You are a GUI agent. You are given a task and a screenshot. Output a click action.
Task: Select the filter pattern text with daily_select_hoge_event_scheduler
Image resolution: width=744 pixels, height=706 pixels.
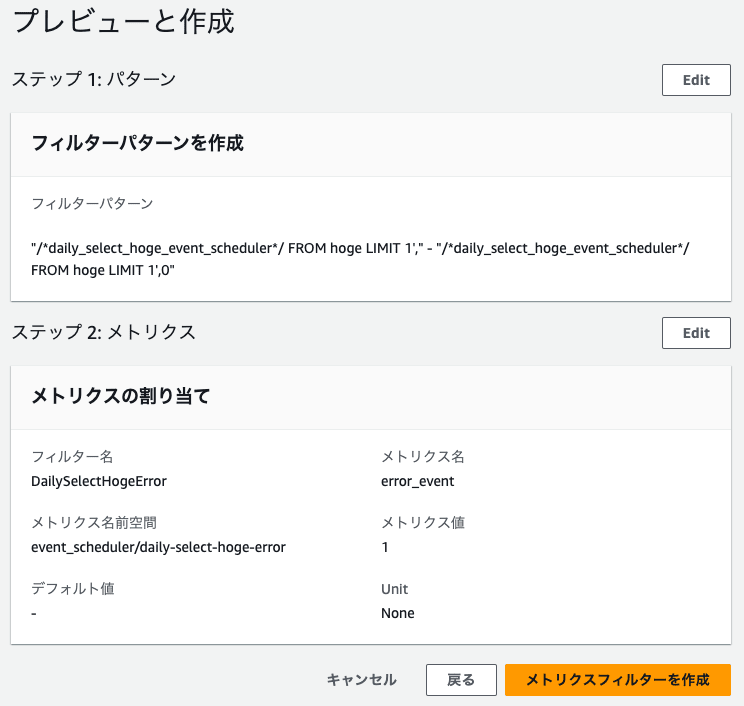pos(360,259)
